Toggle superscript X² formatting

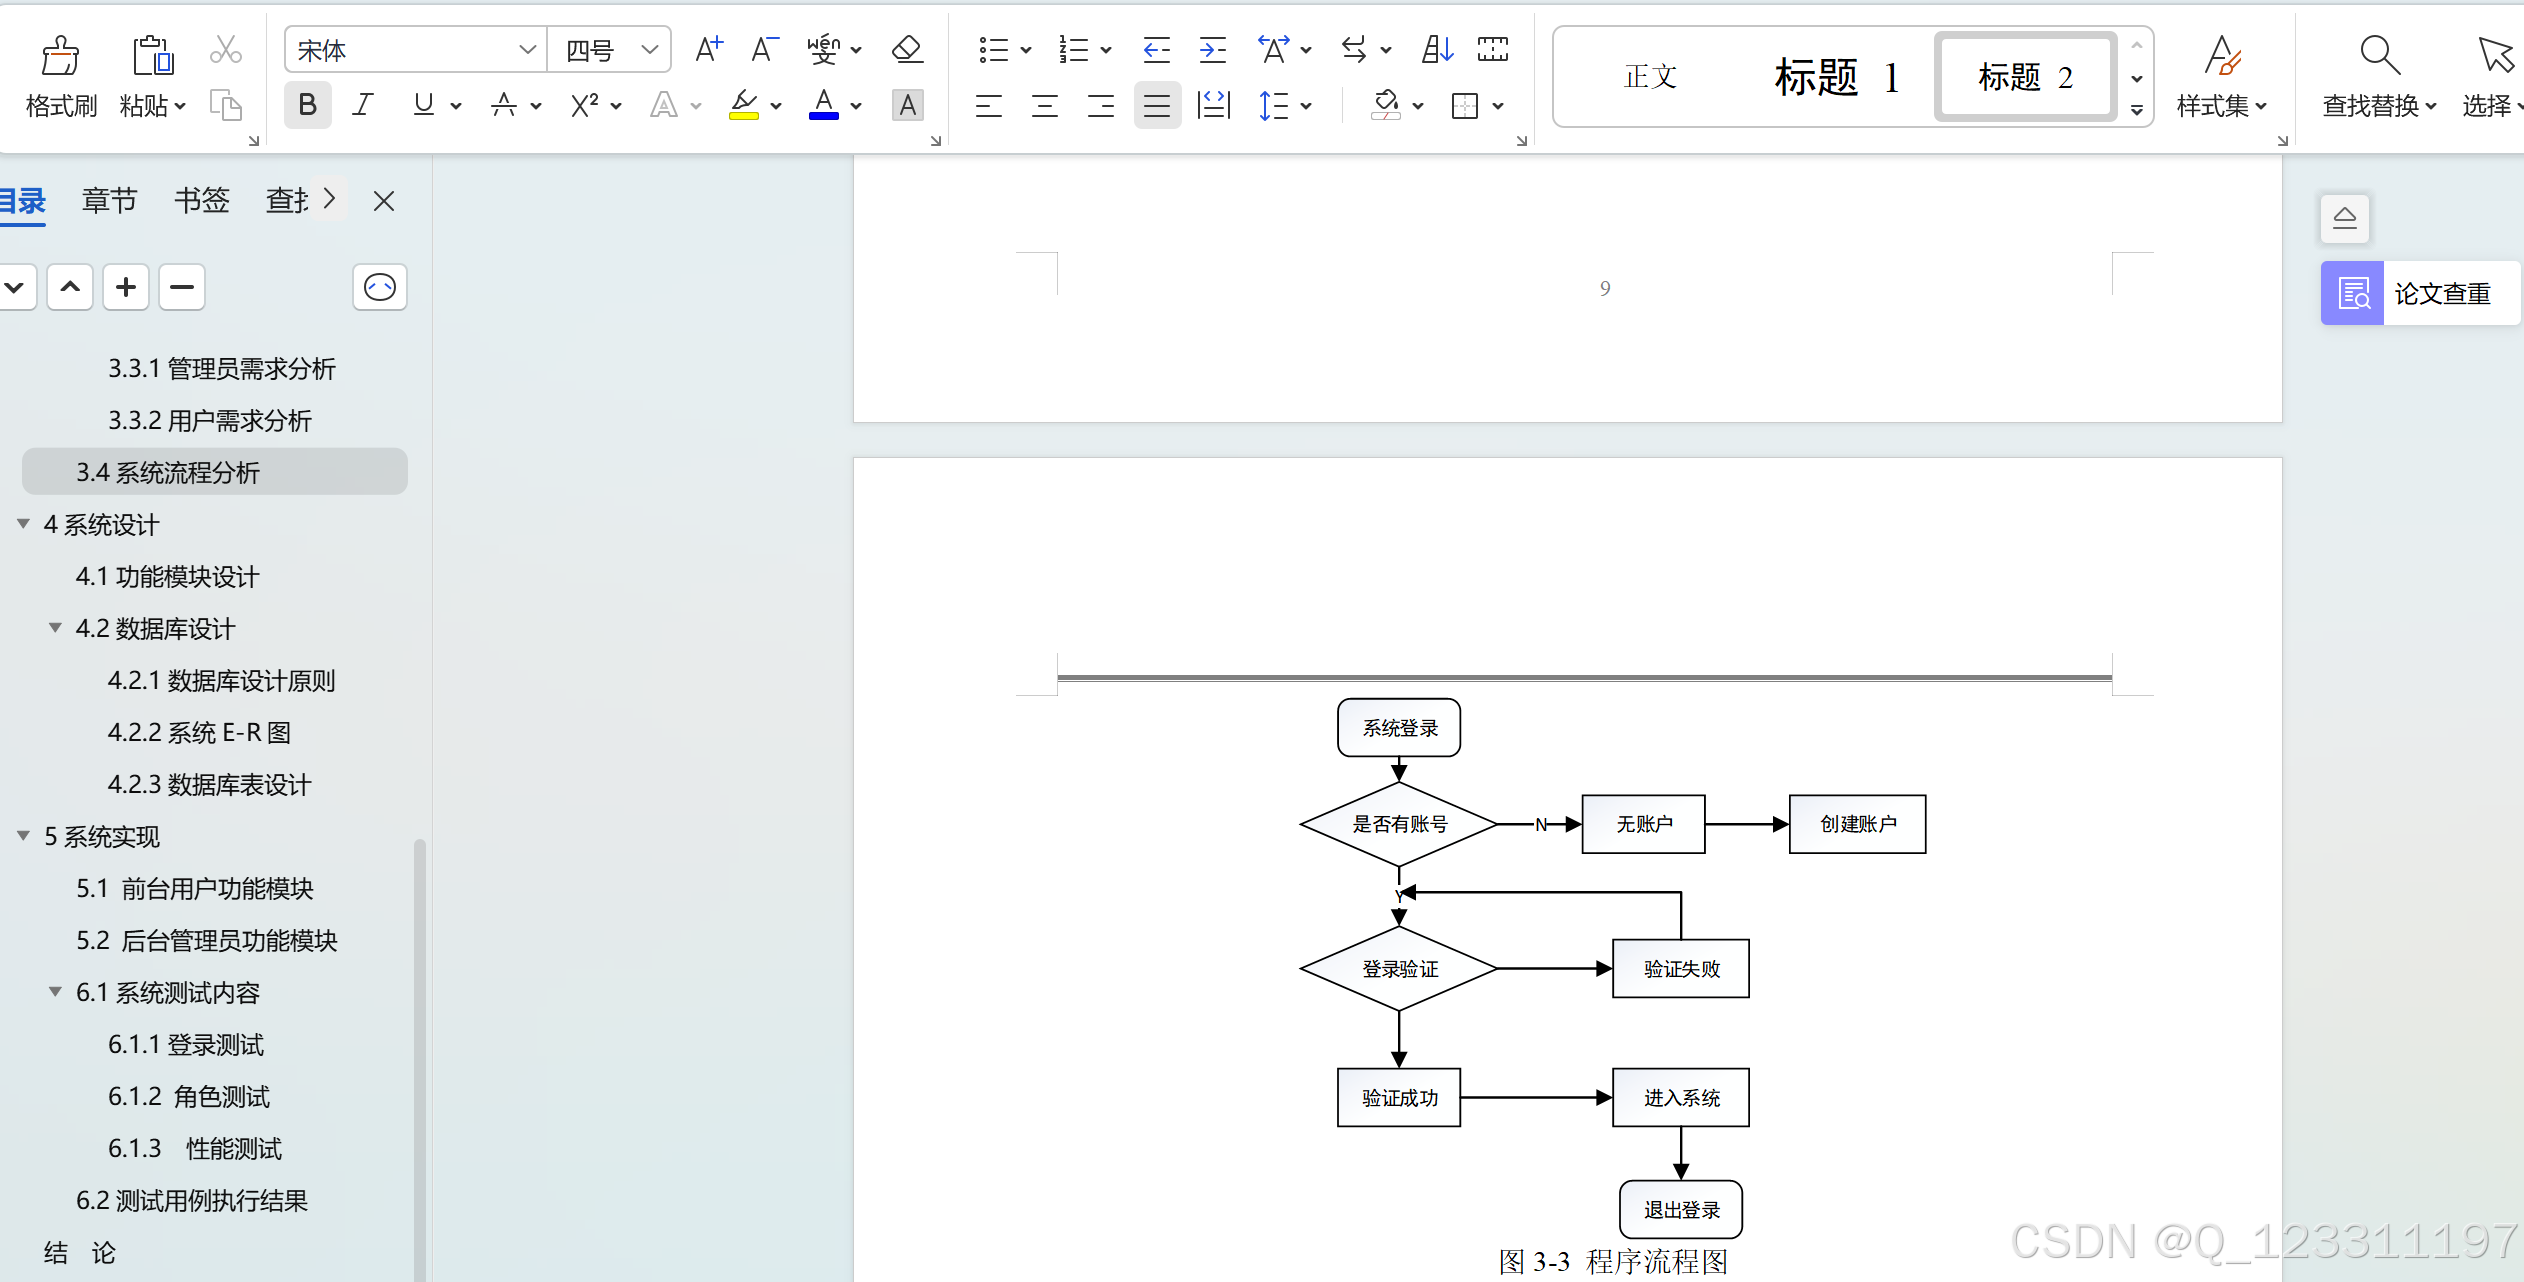tap(585, 105)
